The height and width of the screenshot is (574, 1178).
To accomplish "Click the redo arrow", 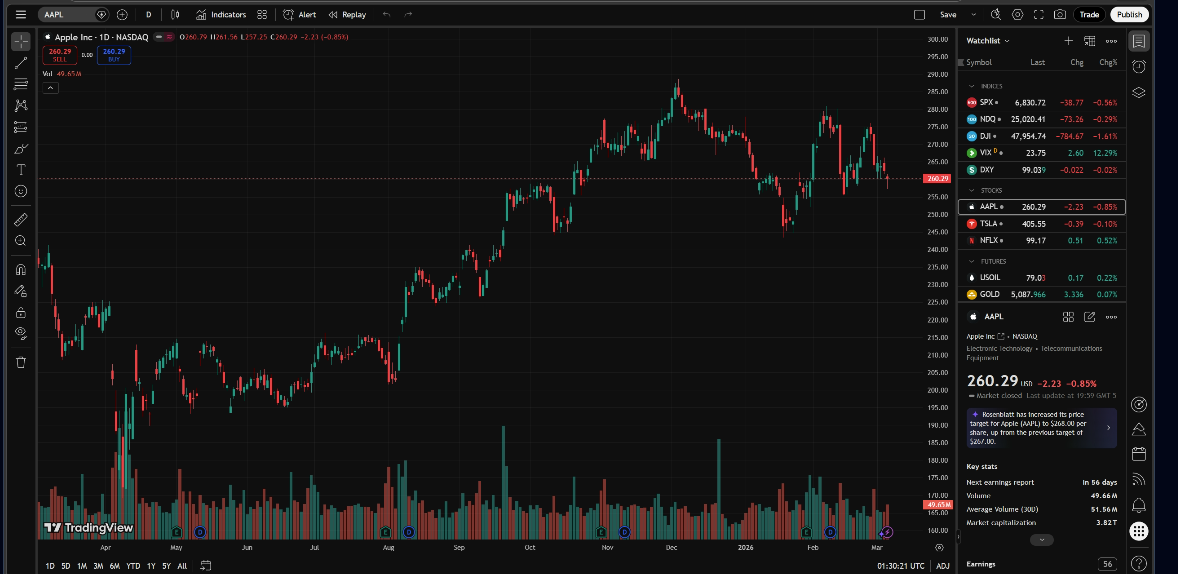I will click(x=408, y=14).
